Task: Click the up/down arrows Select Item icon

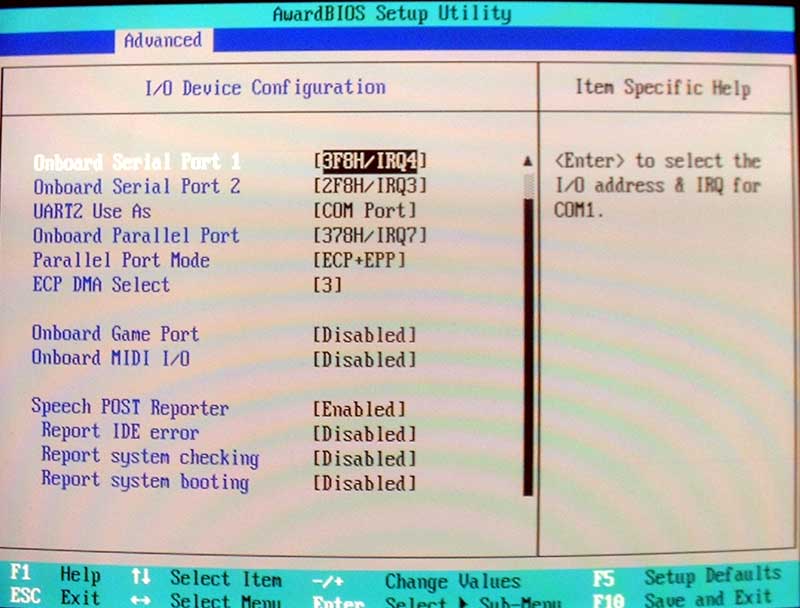Action: (141, 577)
